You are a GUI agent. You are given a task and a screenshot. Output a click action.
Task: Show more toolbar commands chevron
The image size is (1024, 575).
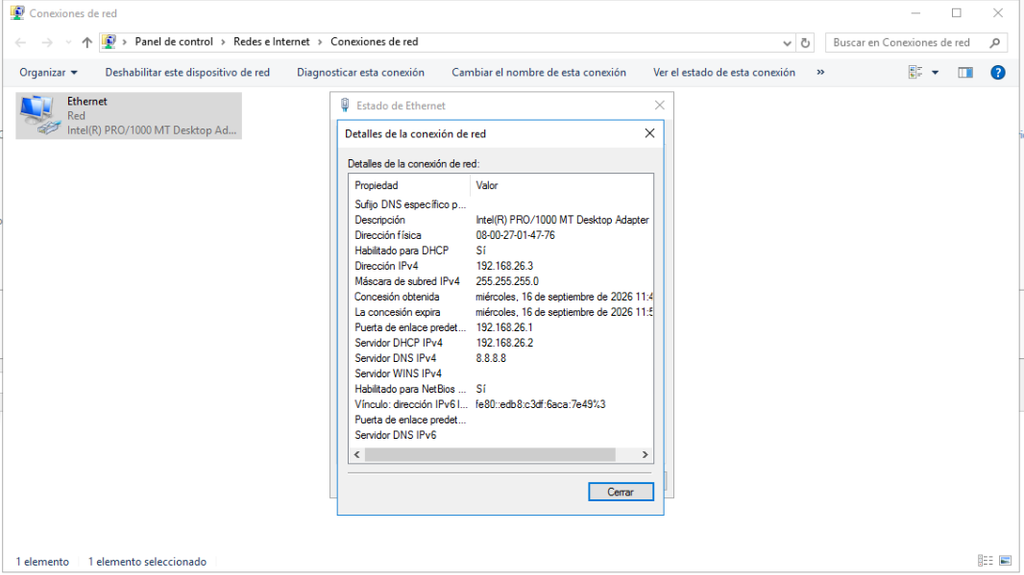(x=820, y=73)
